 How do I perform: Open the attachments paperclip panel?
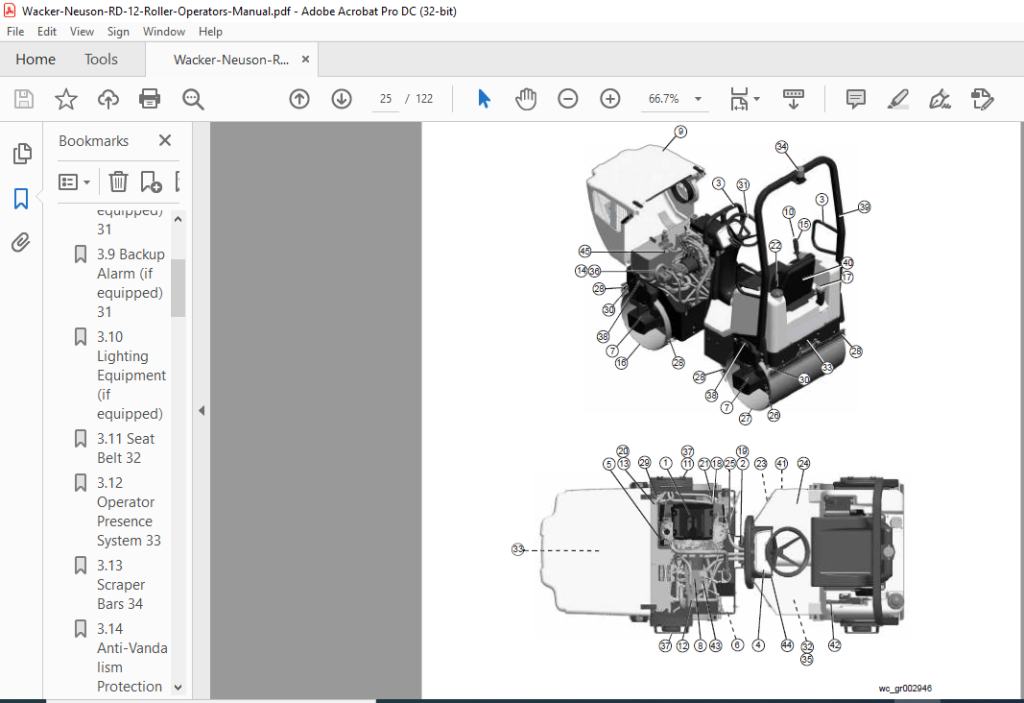tap(21, 242)
